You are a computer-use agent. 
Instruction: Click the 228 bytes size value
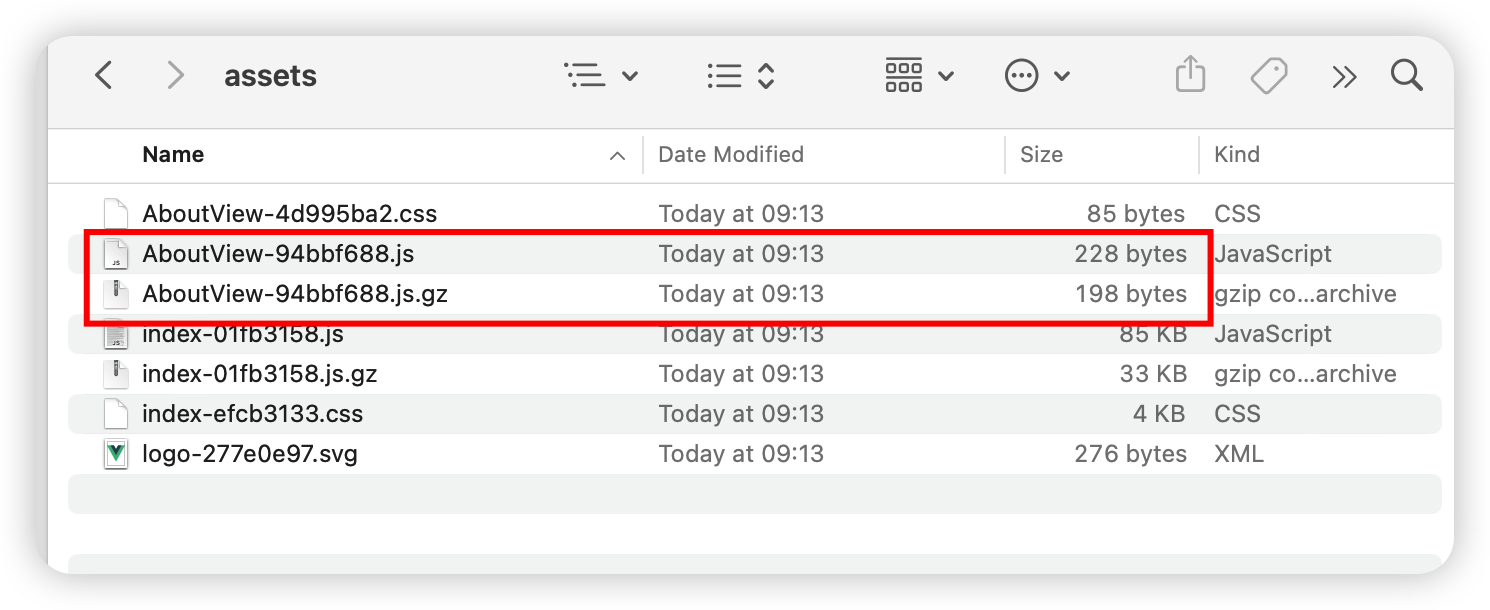pyautogui.click(x=1130, y=254)
